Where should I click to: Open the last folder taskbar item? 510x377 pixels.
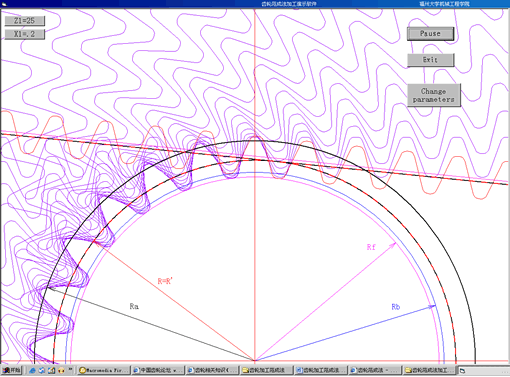tap(429, 370)
